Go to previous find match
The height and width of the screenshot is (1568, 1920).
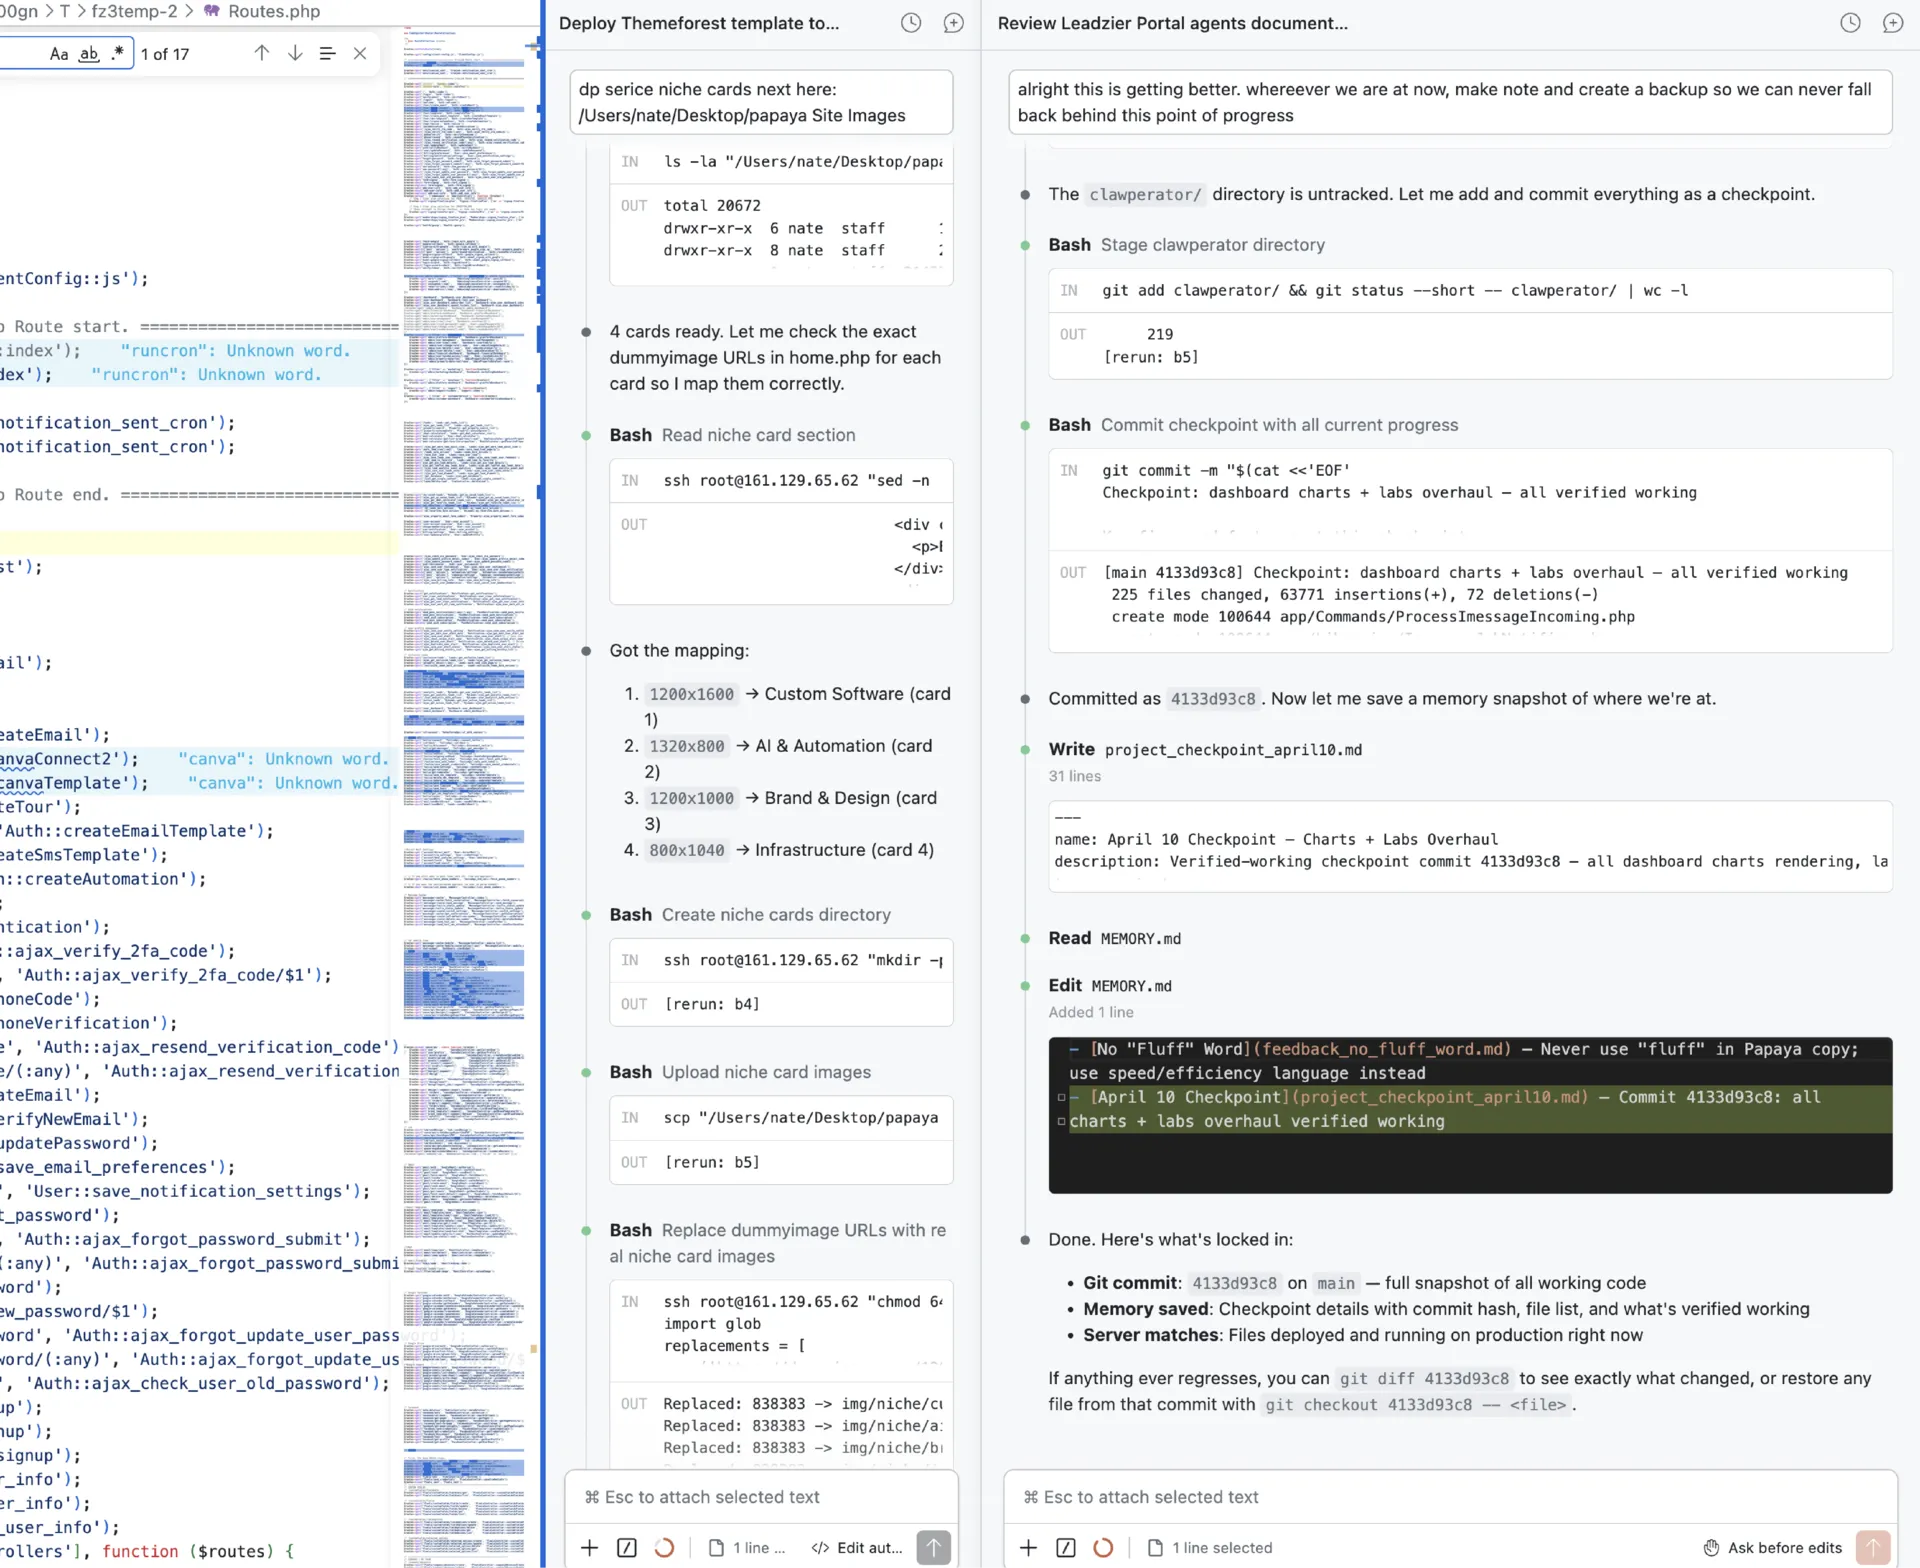pyautogui.click(x=261, y=54)
